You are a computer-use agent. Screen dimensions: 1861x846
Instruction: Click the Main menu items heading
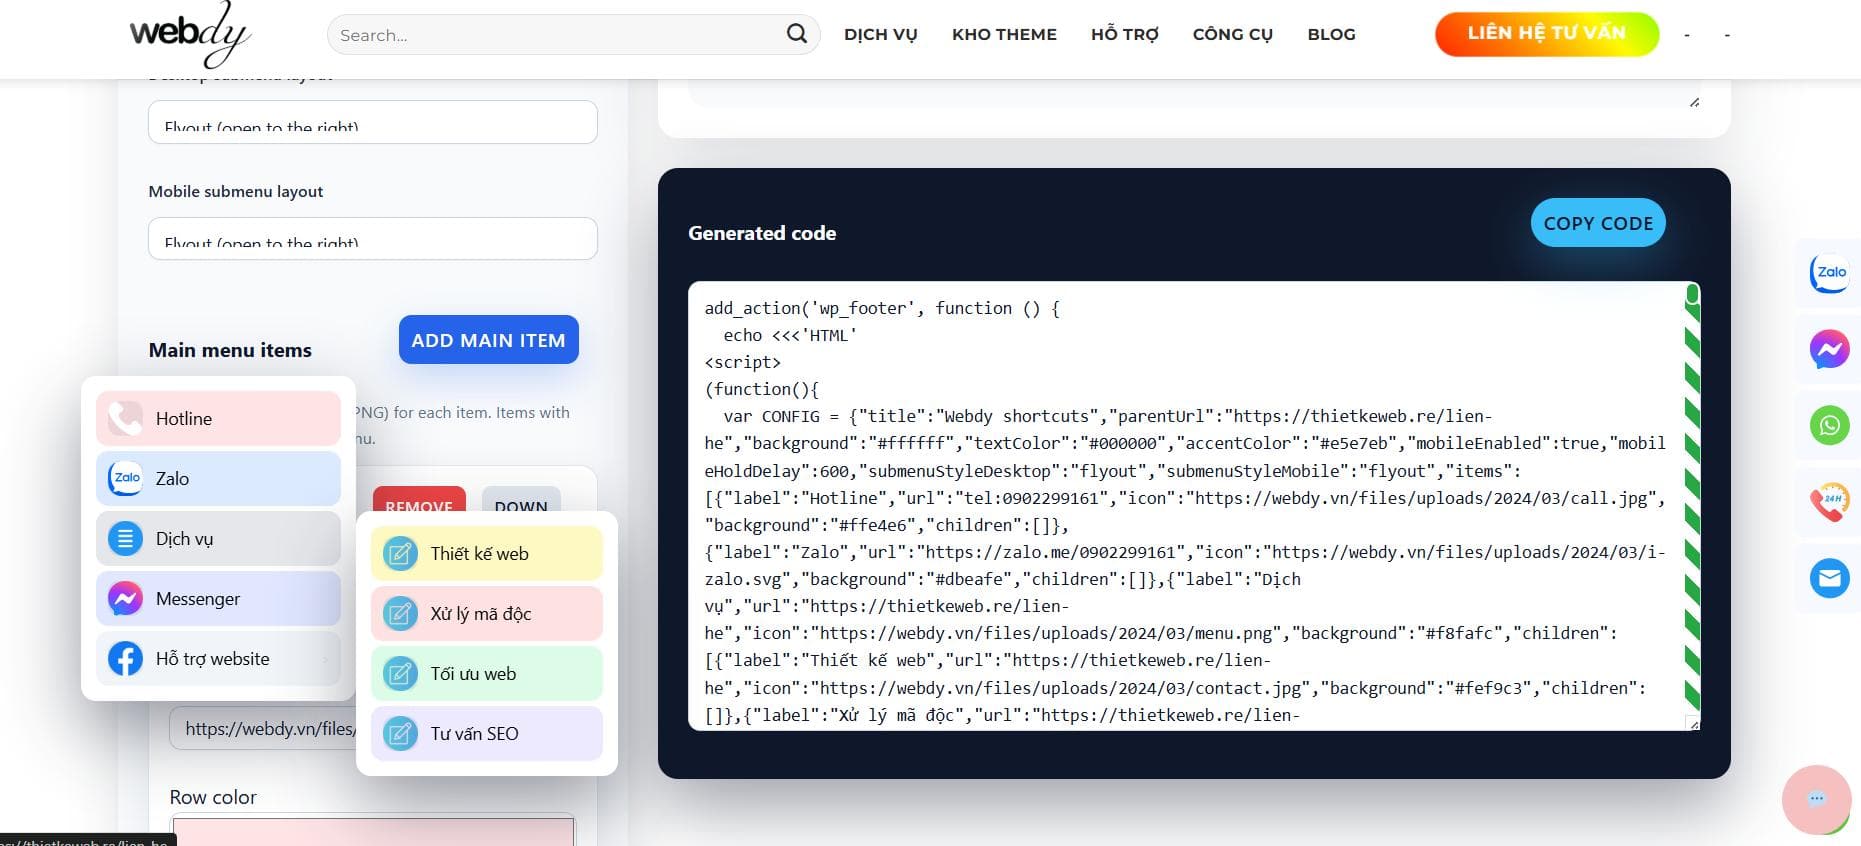pyautogui.click(x=230, y=350)
